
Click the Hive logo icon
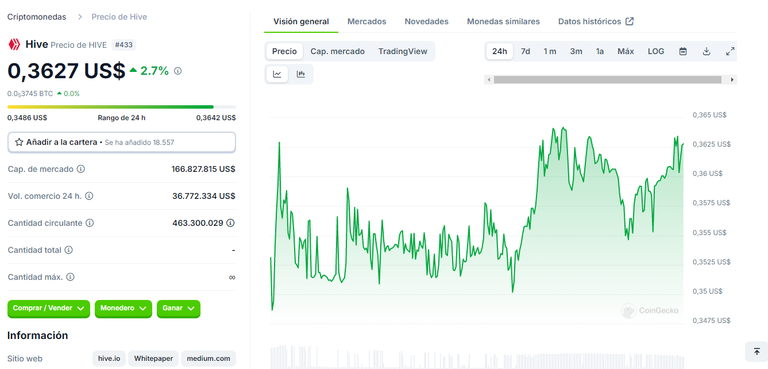point(14,45)
